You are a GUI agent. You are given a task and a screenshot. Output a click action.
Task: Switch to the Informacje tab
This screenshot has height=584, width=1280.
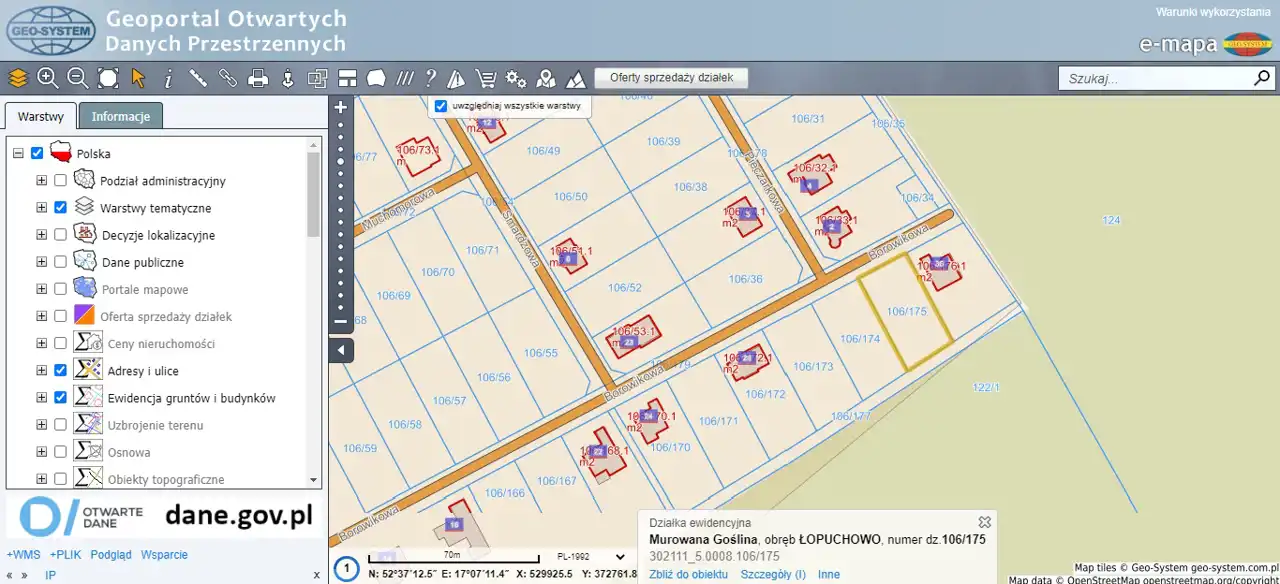tap(121, 116)
